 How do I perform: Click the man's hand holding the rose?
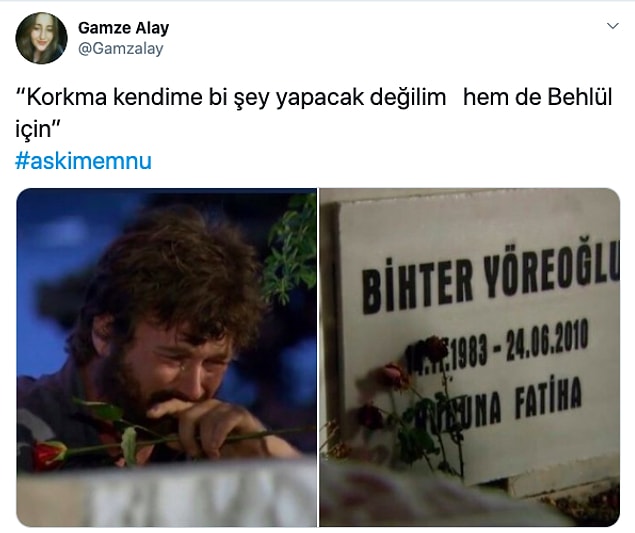coord(211,423)
